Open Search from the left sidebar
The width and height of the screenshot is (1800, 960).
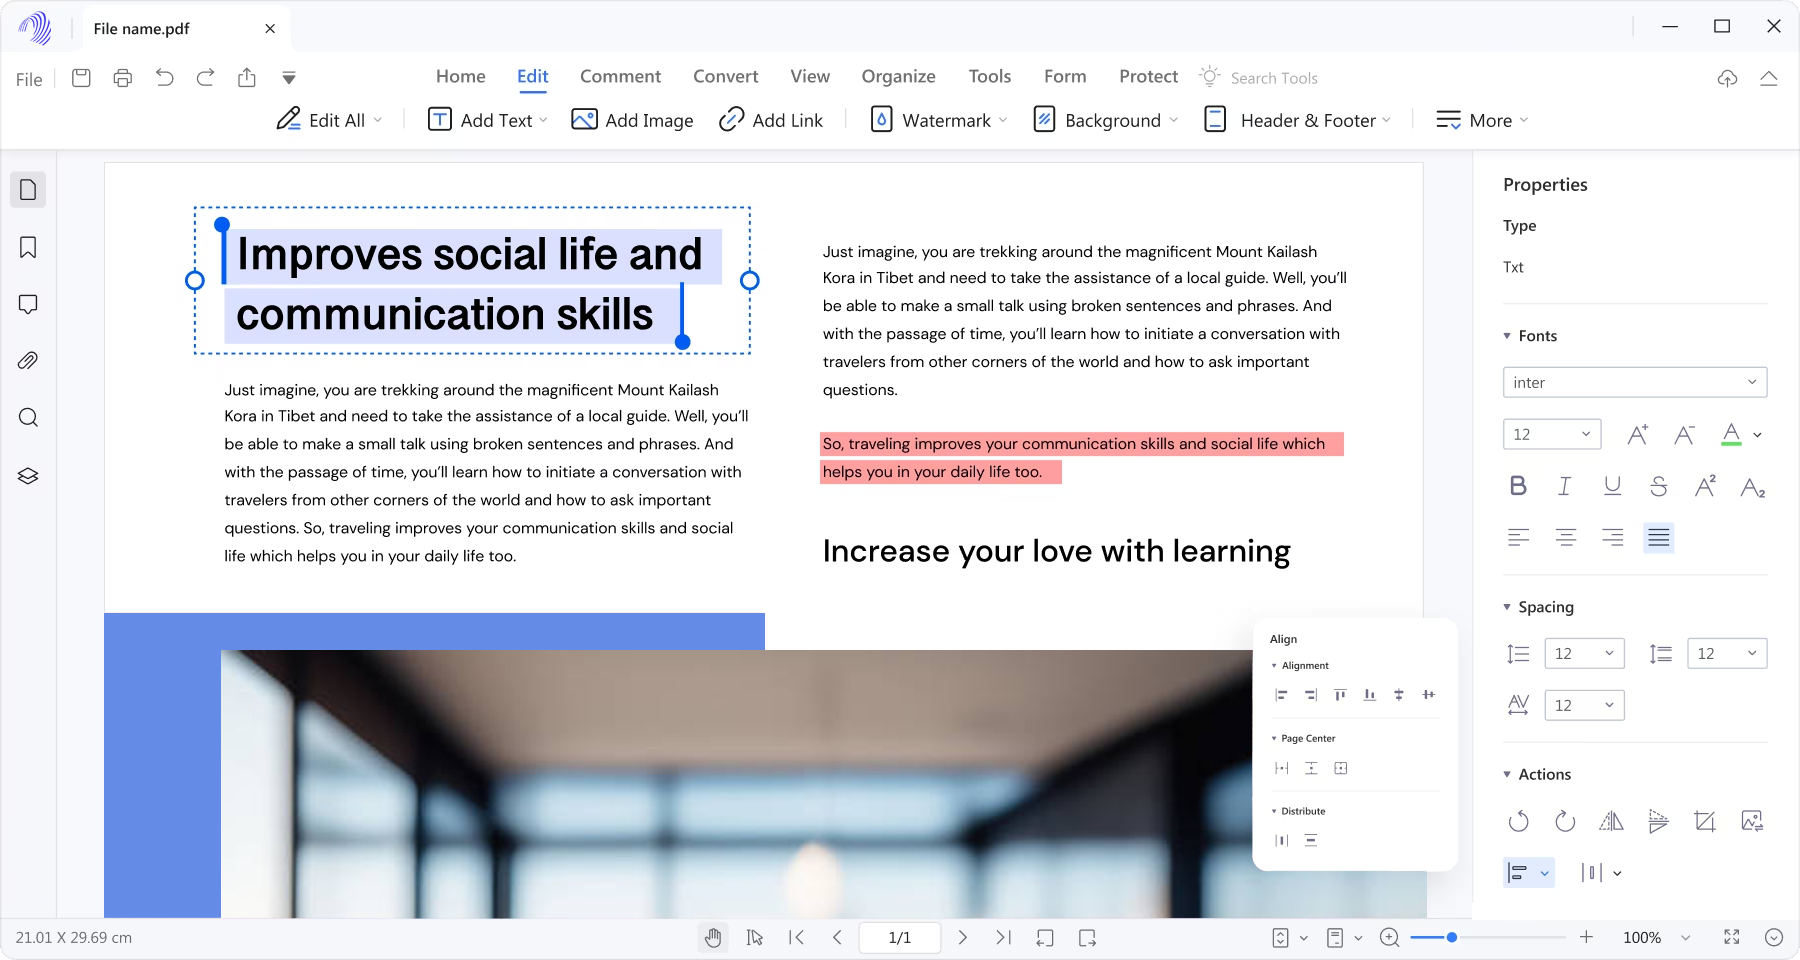pyautogui.click(x=28, y=418)
